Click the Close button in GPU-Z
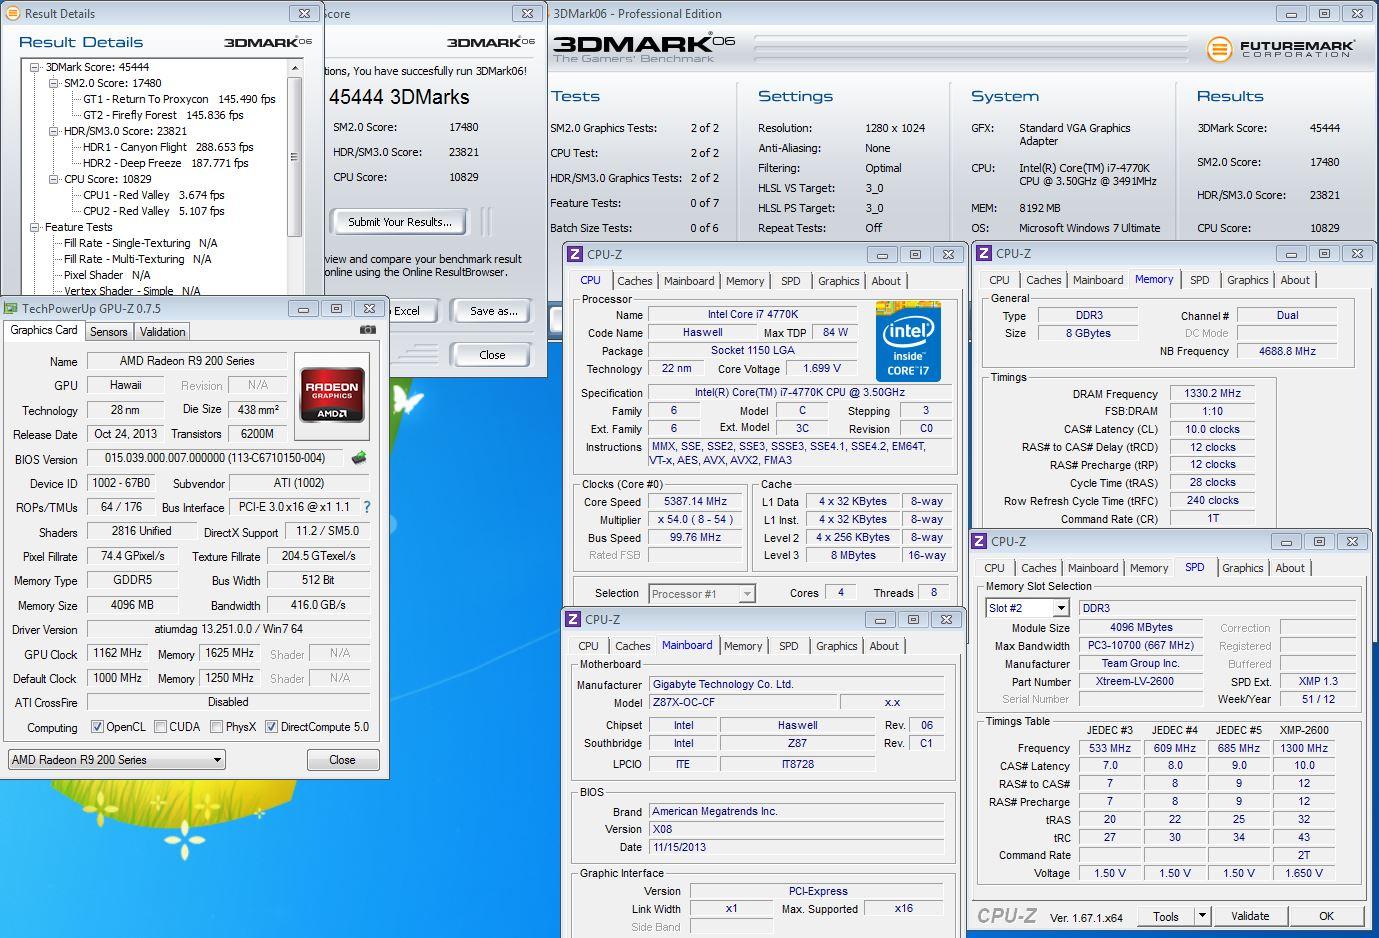 [342, 760]
